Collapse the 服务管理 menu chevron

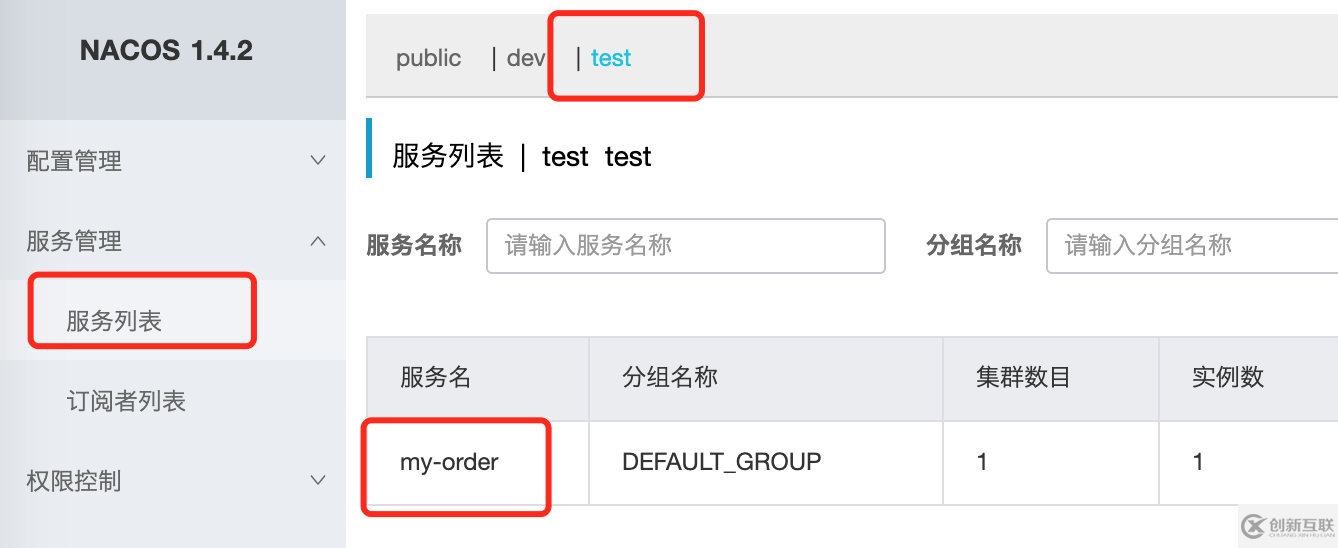tap(318, 241)
